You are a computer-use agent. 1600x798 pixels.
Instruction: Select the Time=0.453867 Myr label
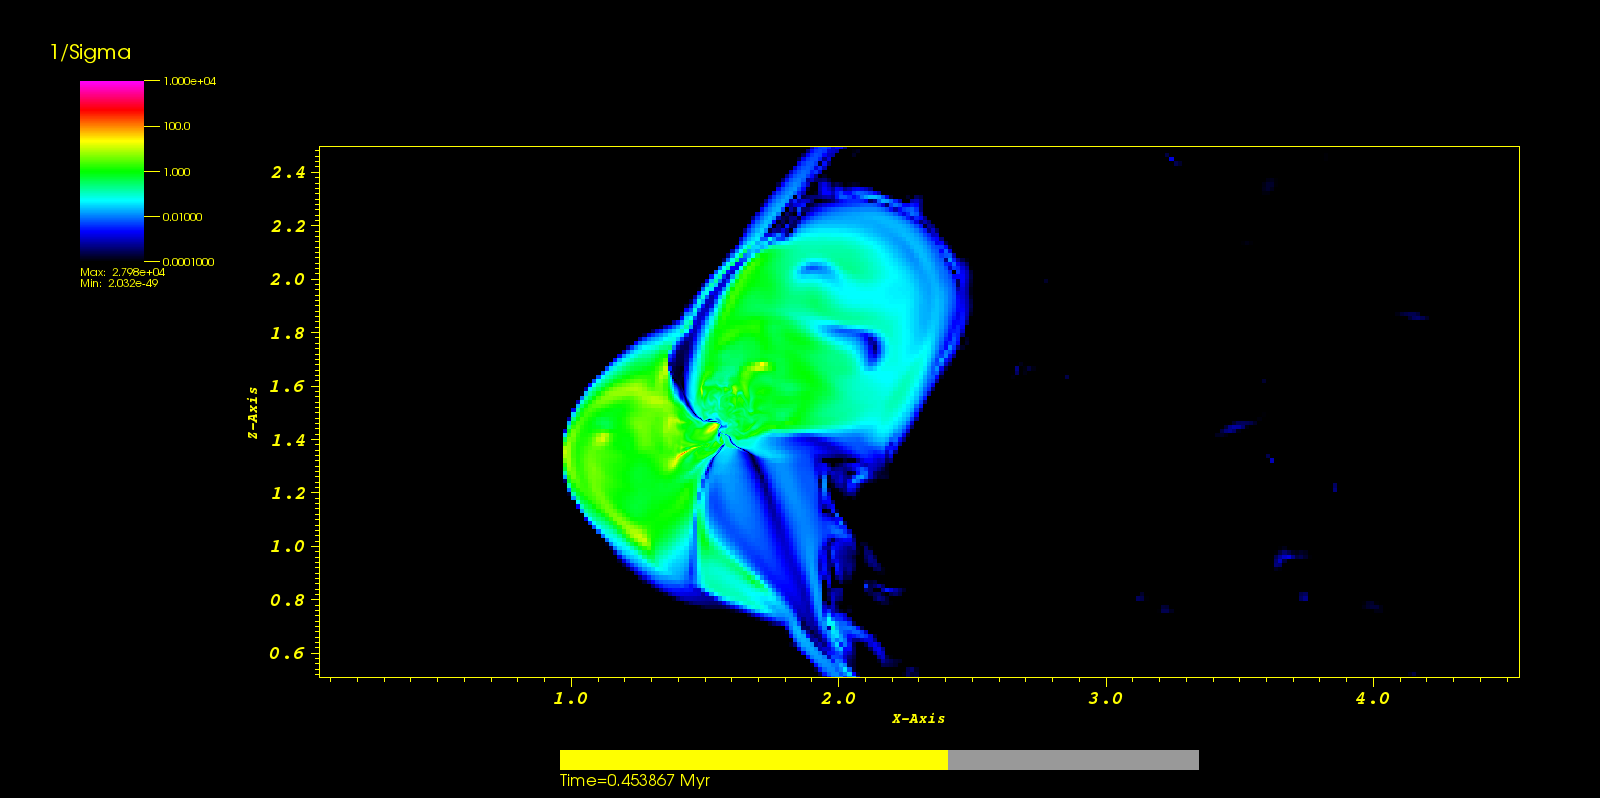[634, 781]
